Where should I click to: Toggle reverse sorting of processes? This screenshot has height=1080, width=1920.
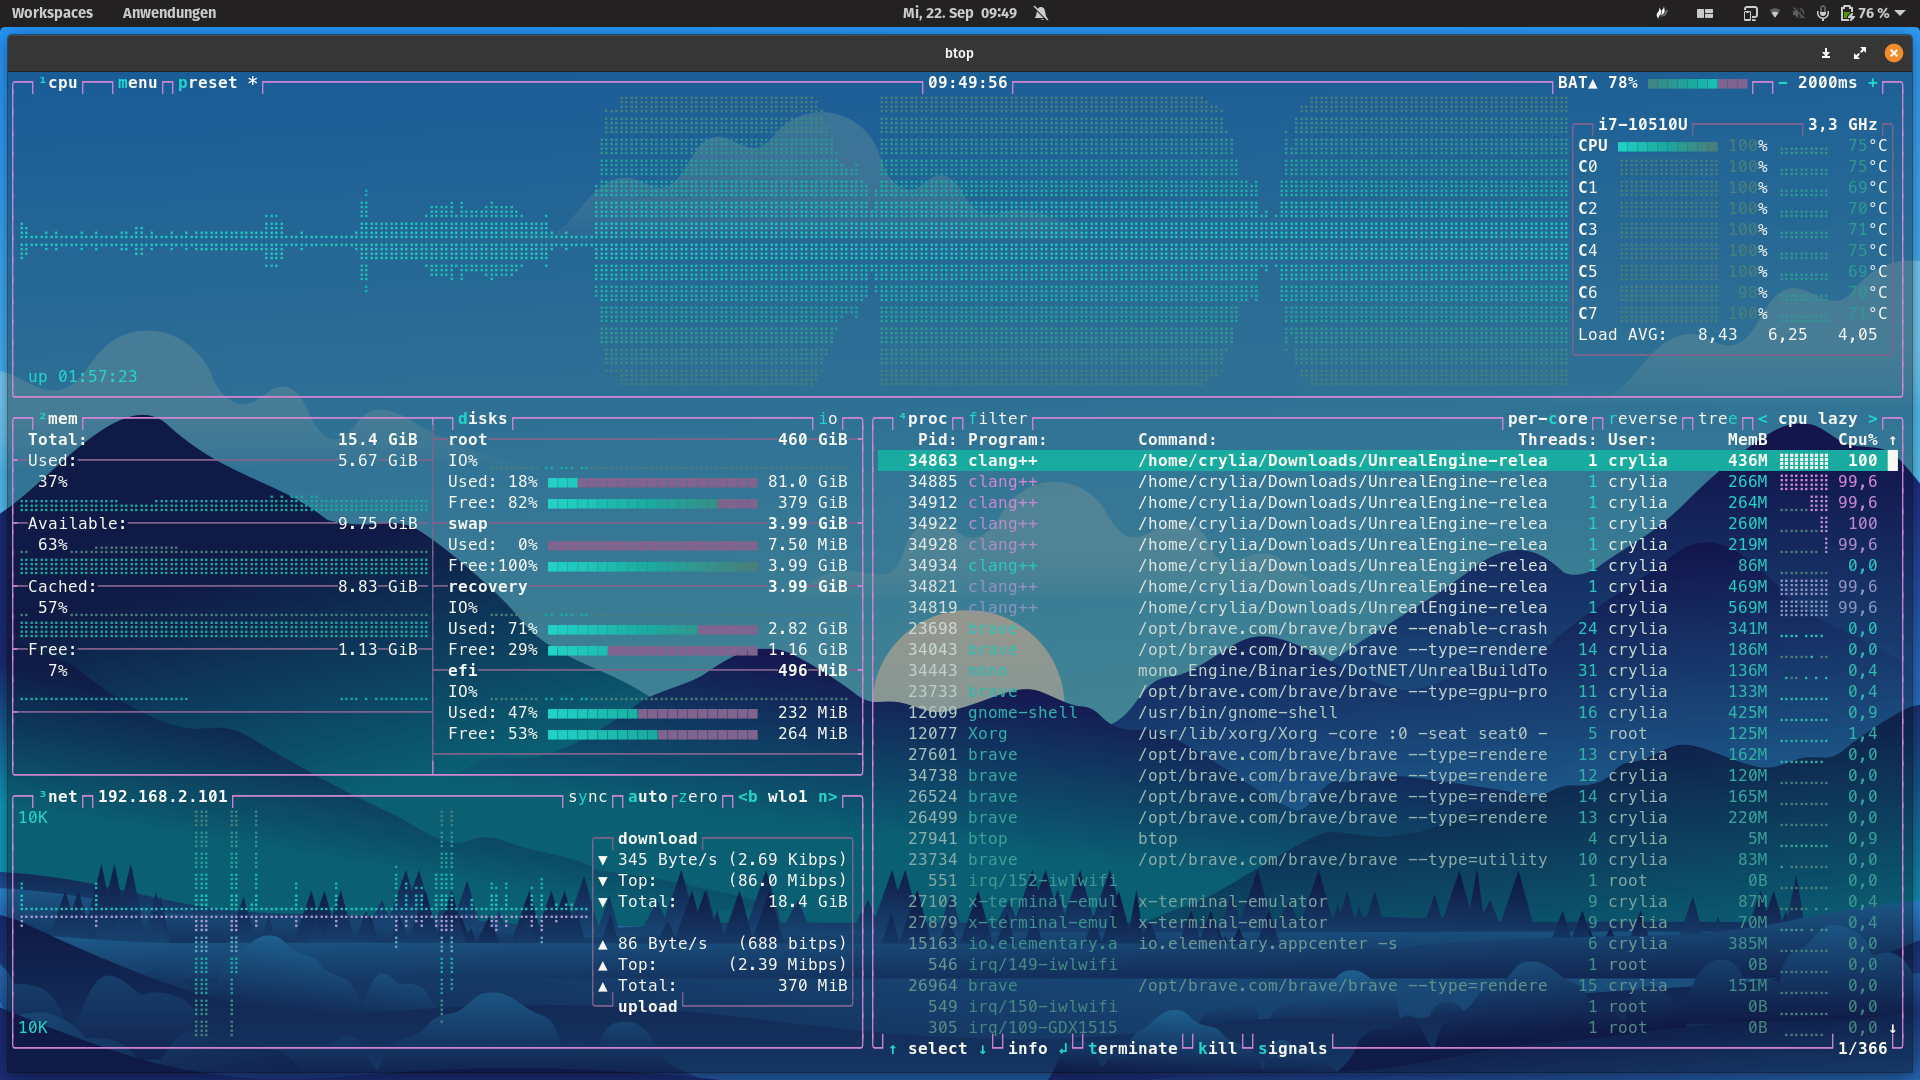[1643, 419]
